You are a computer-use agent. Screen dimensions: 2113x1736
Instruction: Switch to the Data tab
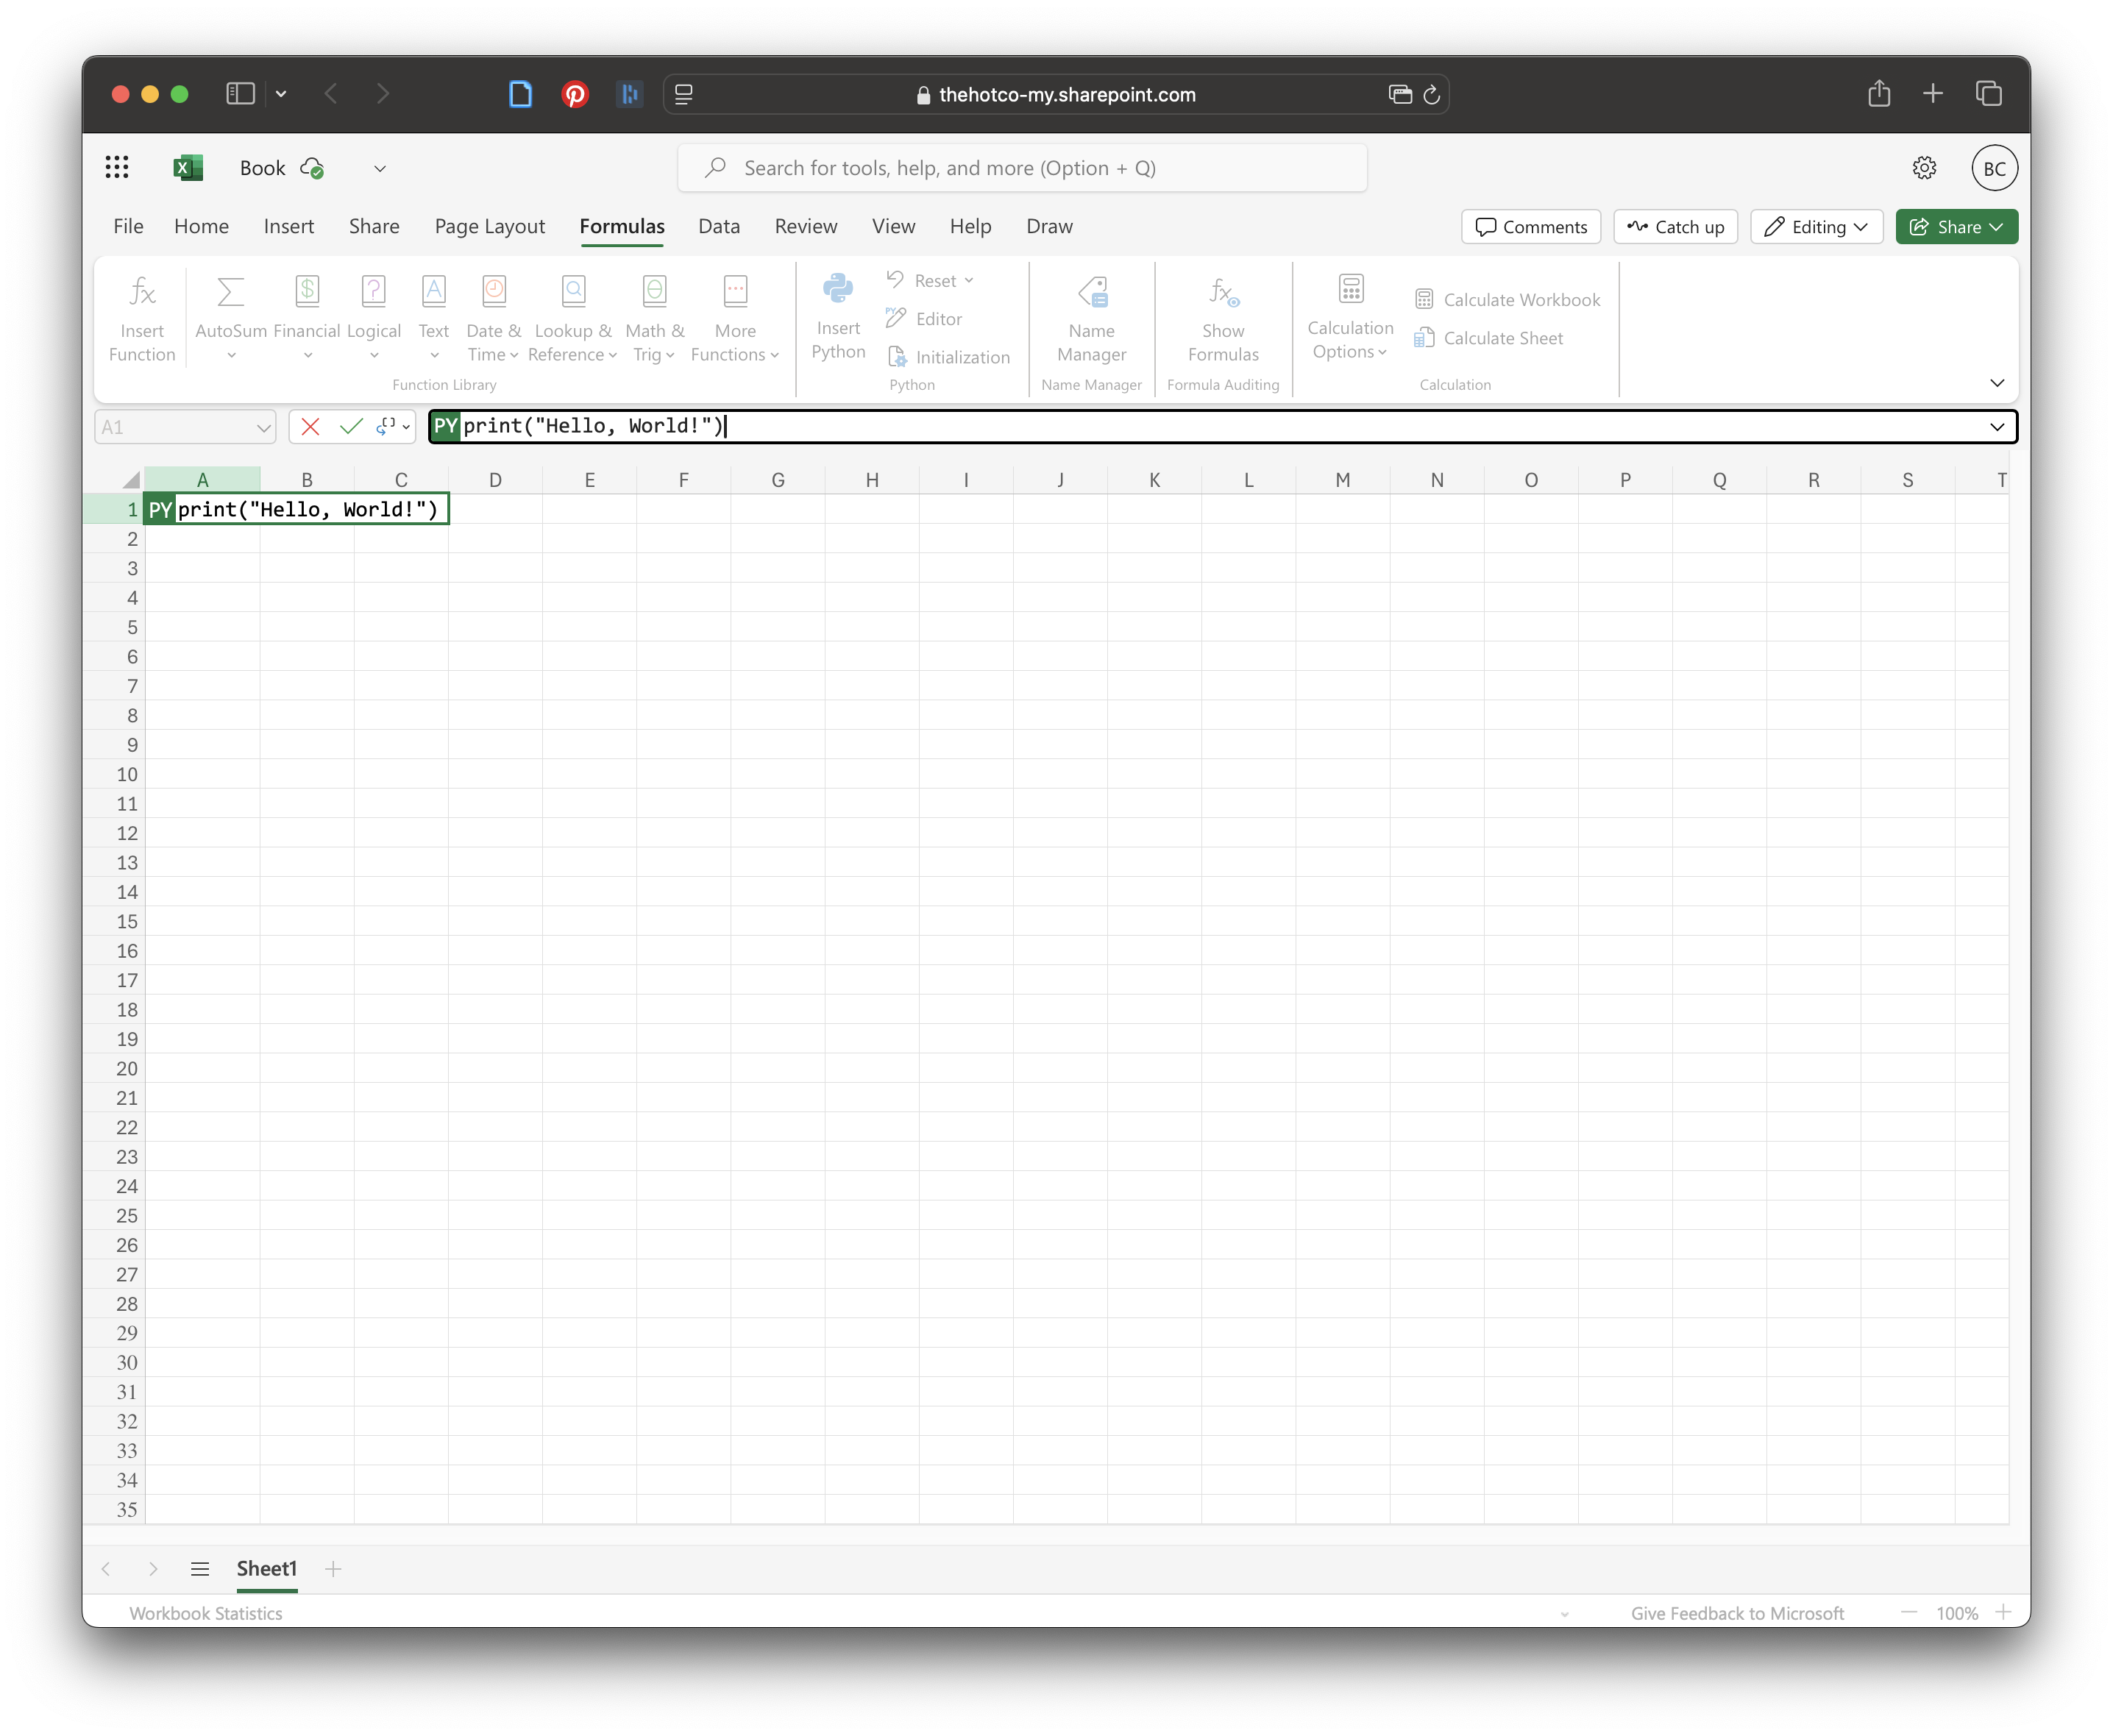(718, 227)
